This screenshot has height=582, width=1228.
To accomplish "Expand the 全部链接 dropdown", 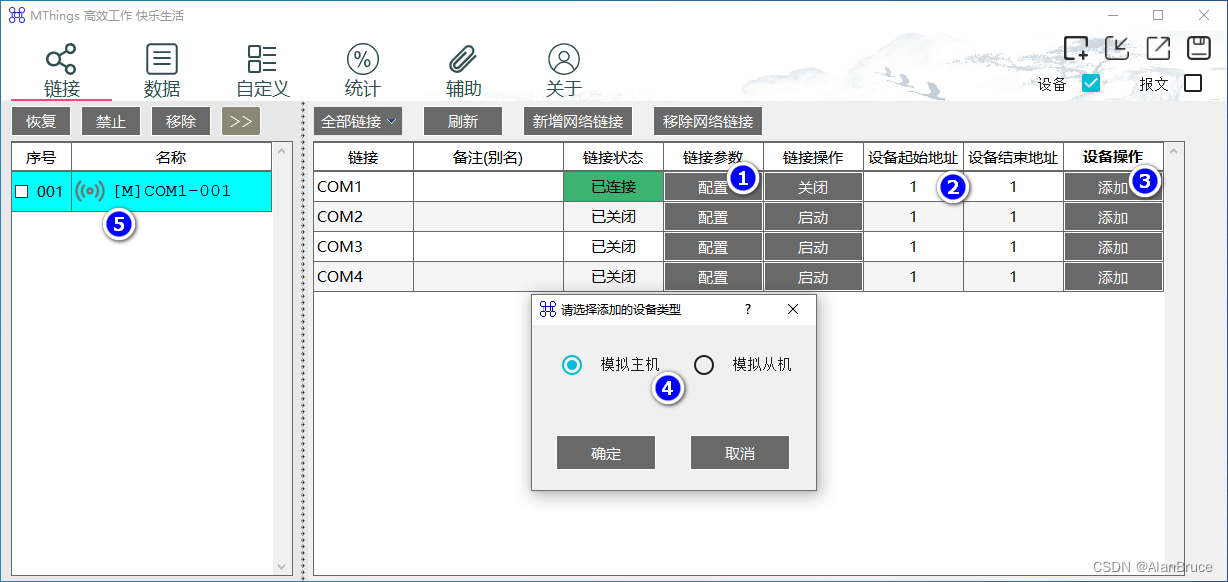I will (x=357, y=122).
